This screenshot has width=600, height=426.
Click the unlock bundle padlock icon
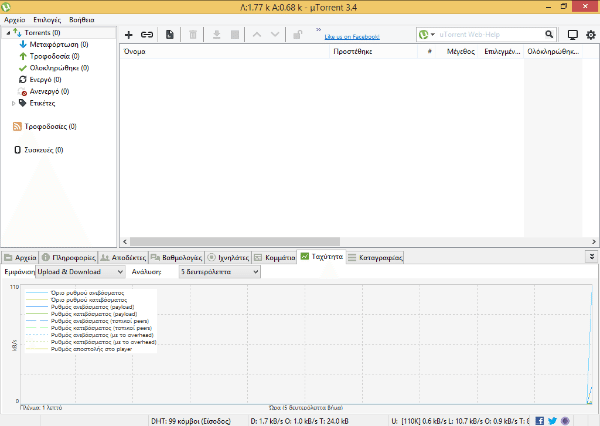[x=297, y=35]
